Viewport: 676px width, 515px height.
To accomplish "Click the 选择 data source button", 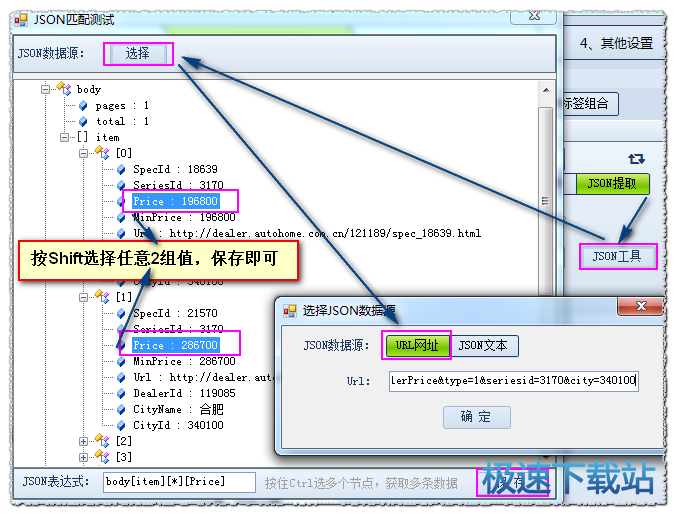I will point(137,53).
